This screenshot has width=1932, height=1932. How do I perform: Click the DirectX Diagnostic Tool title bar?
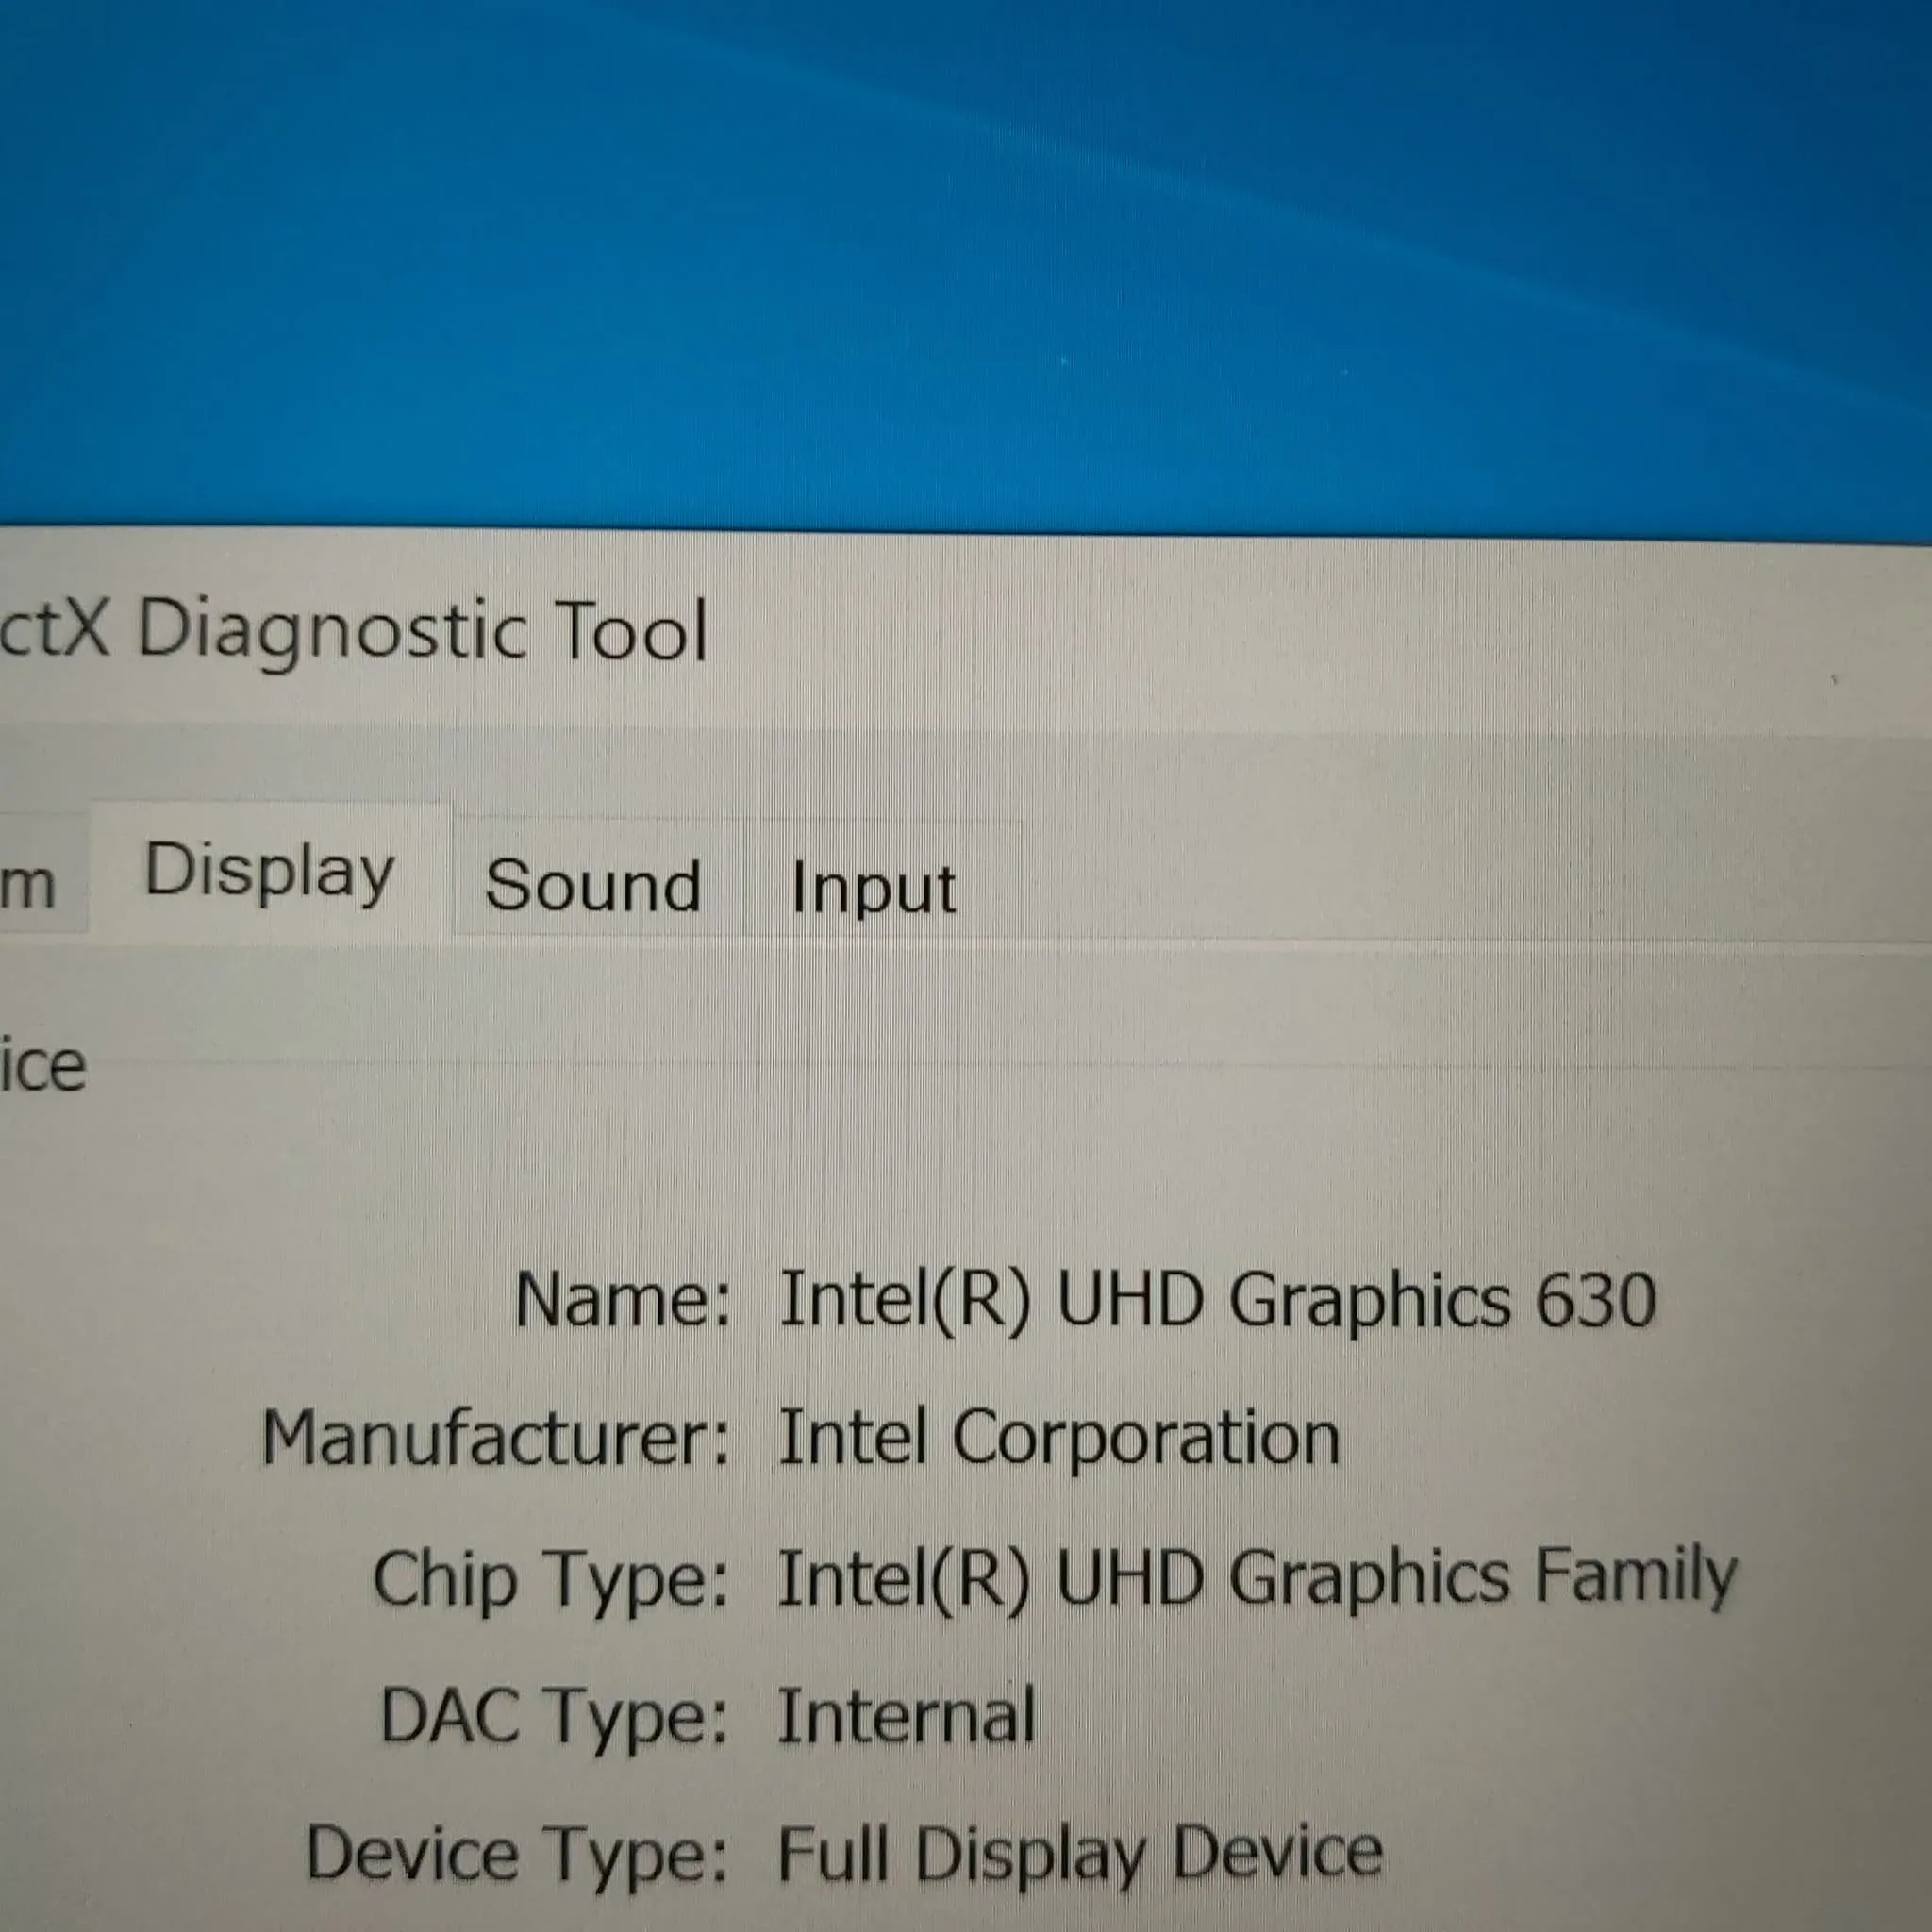[x=966, y=630]
